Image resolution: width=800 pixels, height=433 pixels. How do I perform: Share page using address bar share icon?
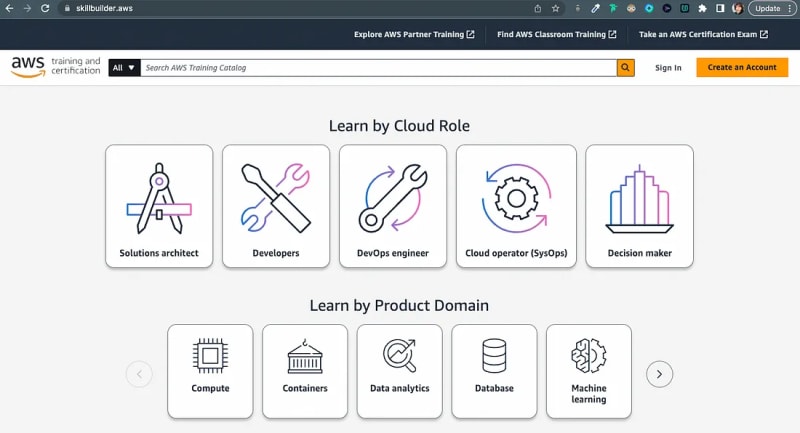(x=538, y=8)
